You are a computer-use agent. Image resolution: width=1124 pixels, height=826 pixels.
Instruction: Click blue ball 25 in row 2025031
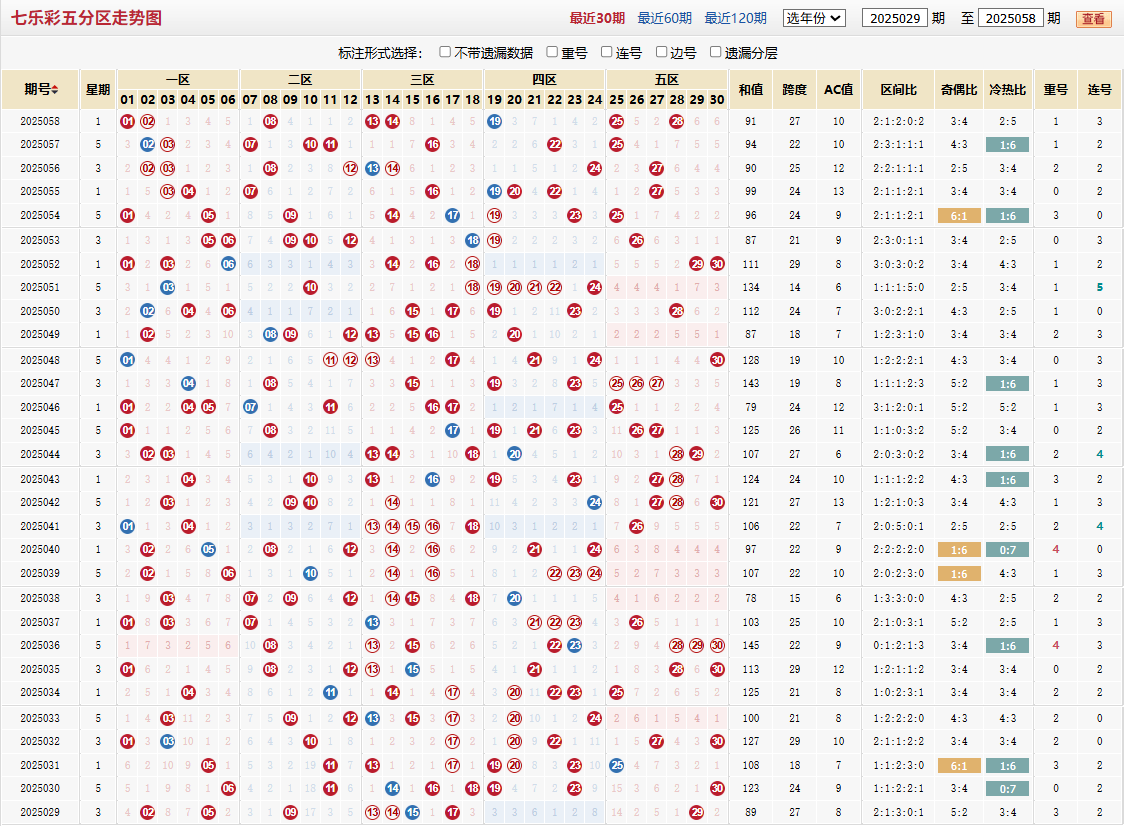[x=616, y=765]
